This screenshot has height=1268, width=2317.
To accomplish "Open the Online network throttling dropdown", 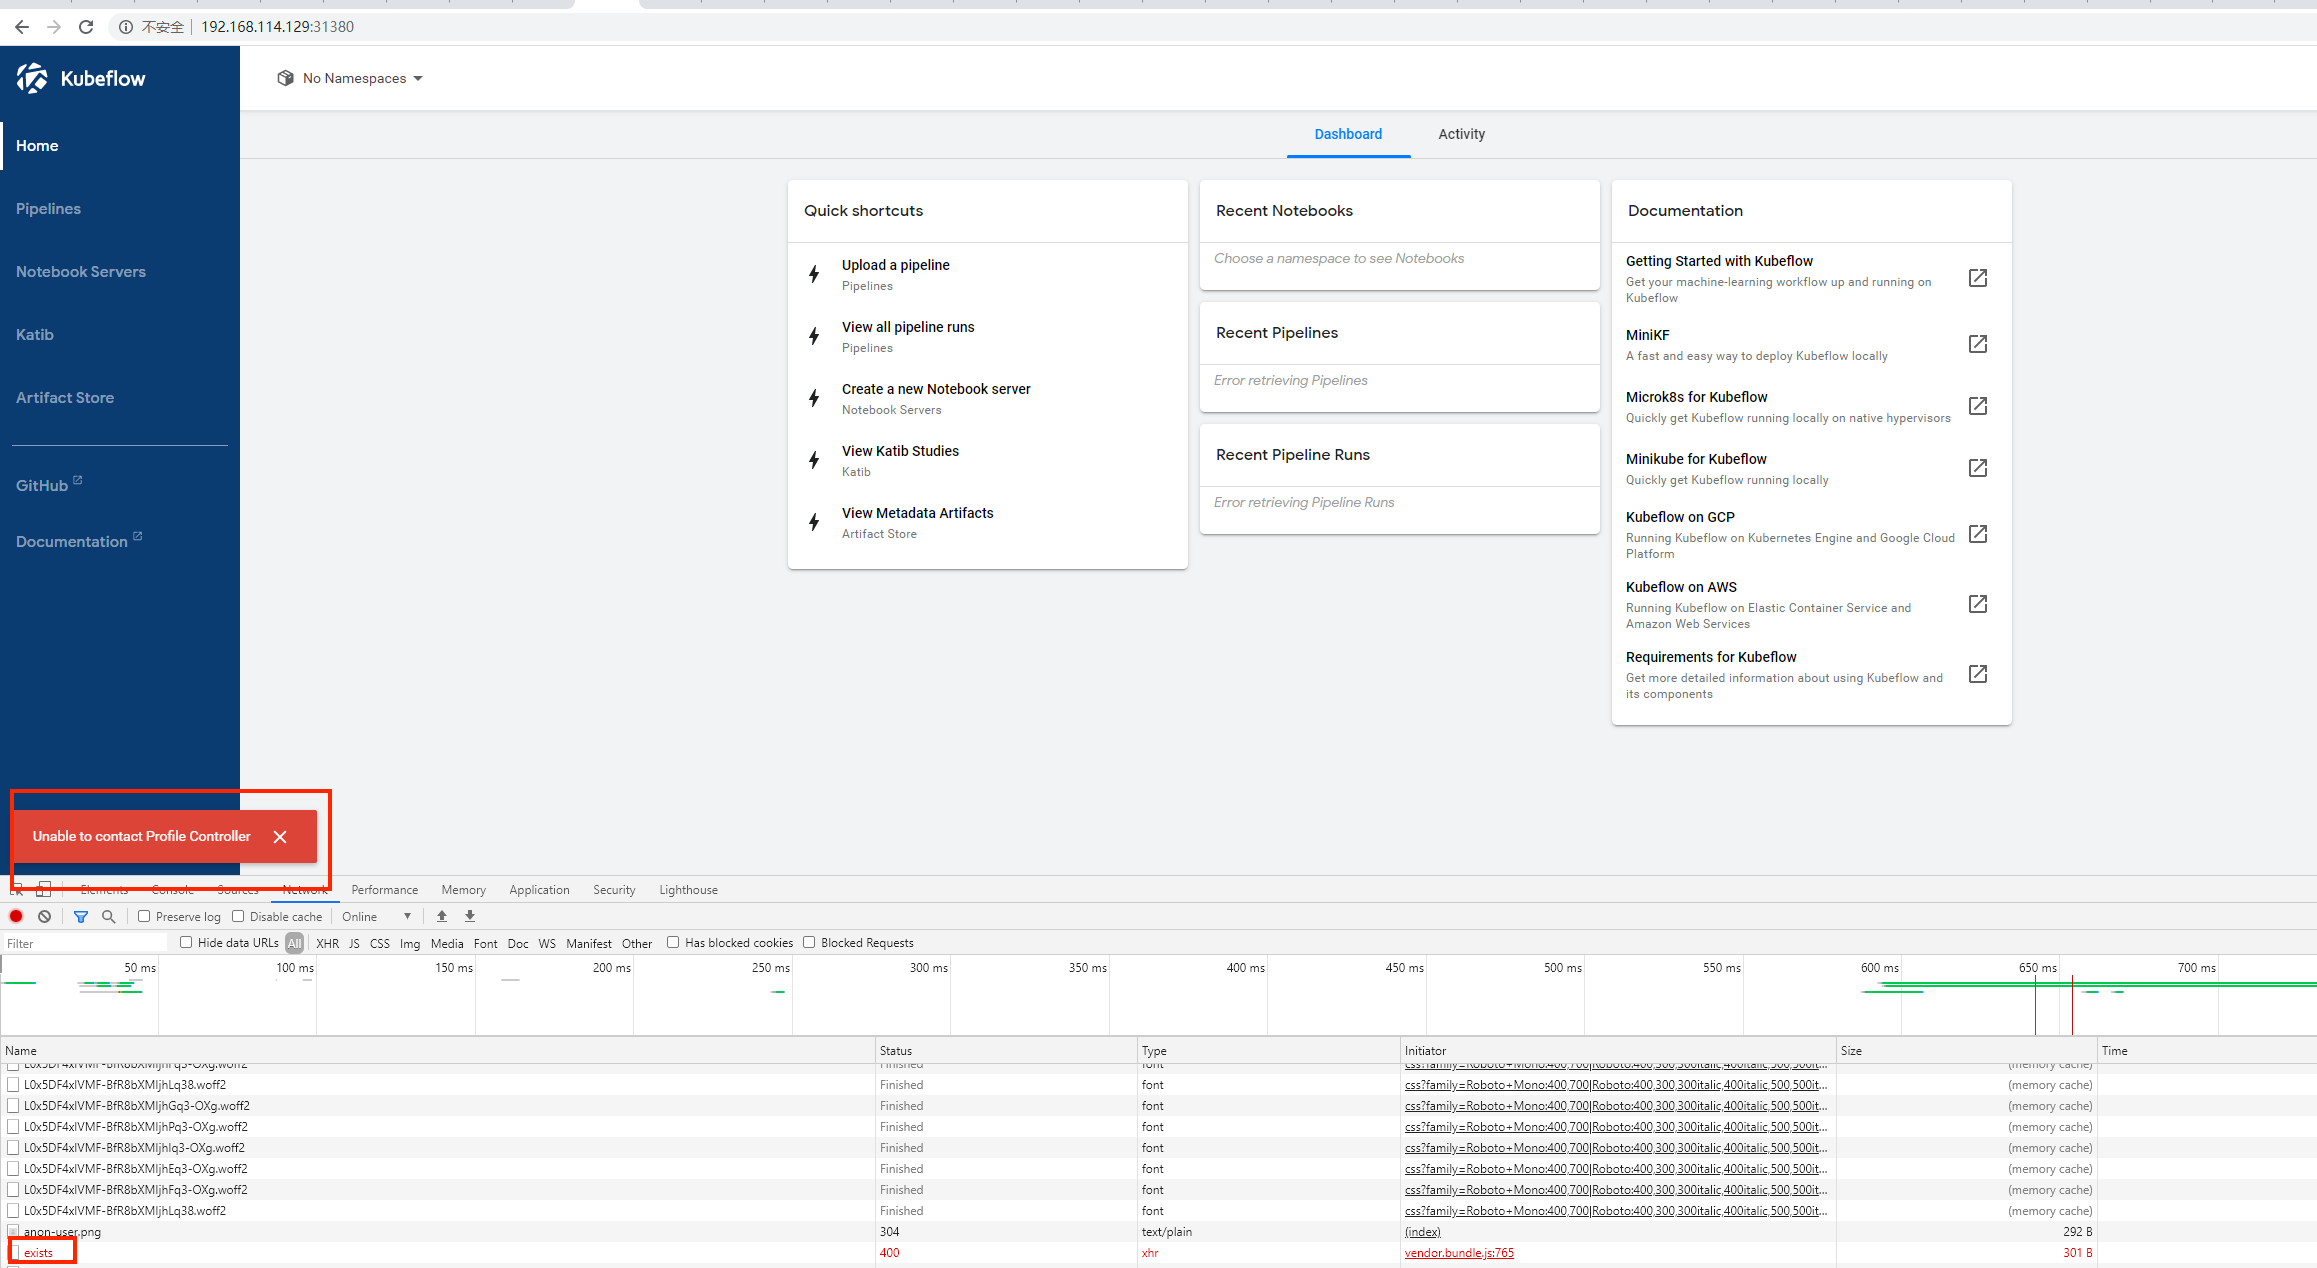I will [377, 916].
